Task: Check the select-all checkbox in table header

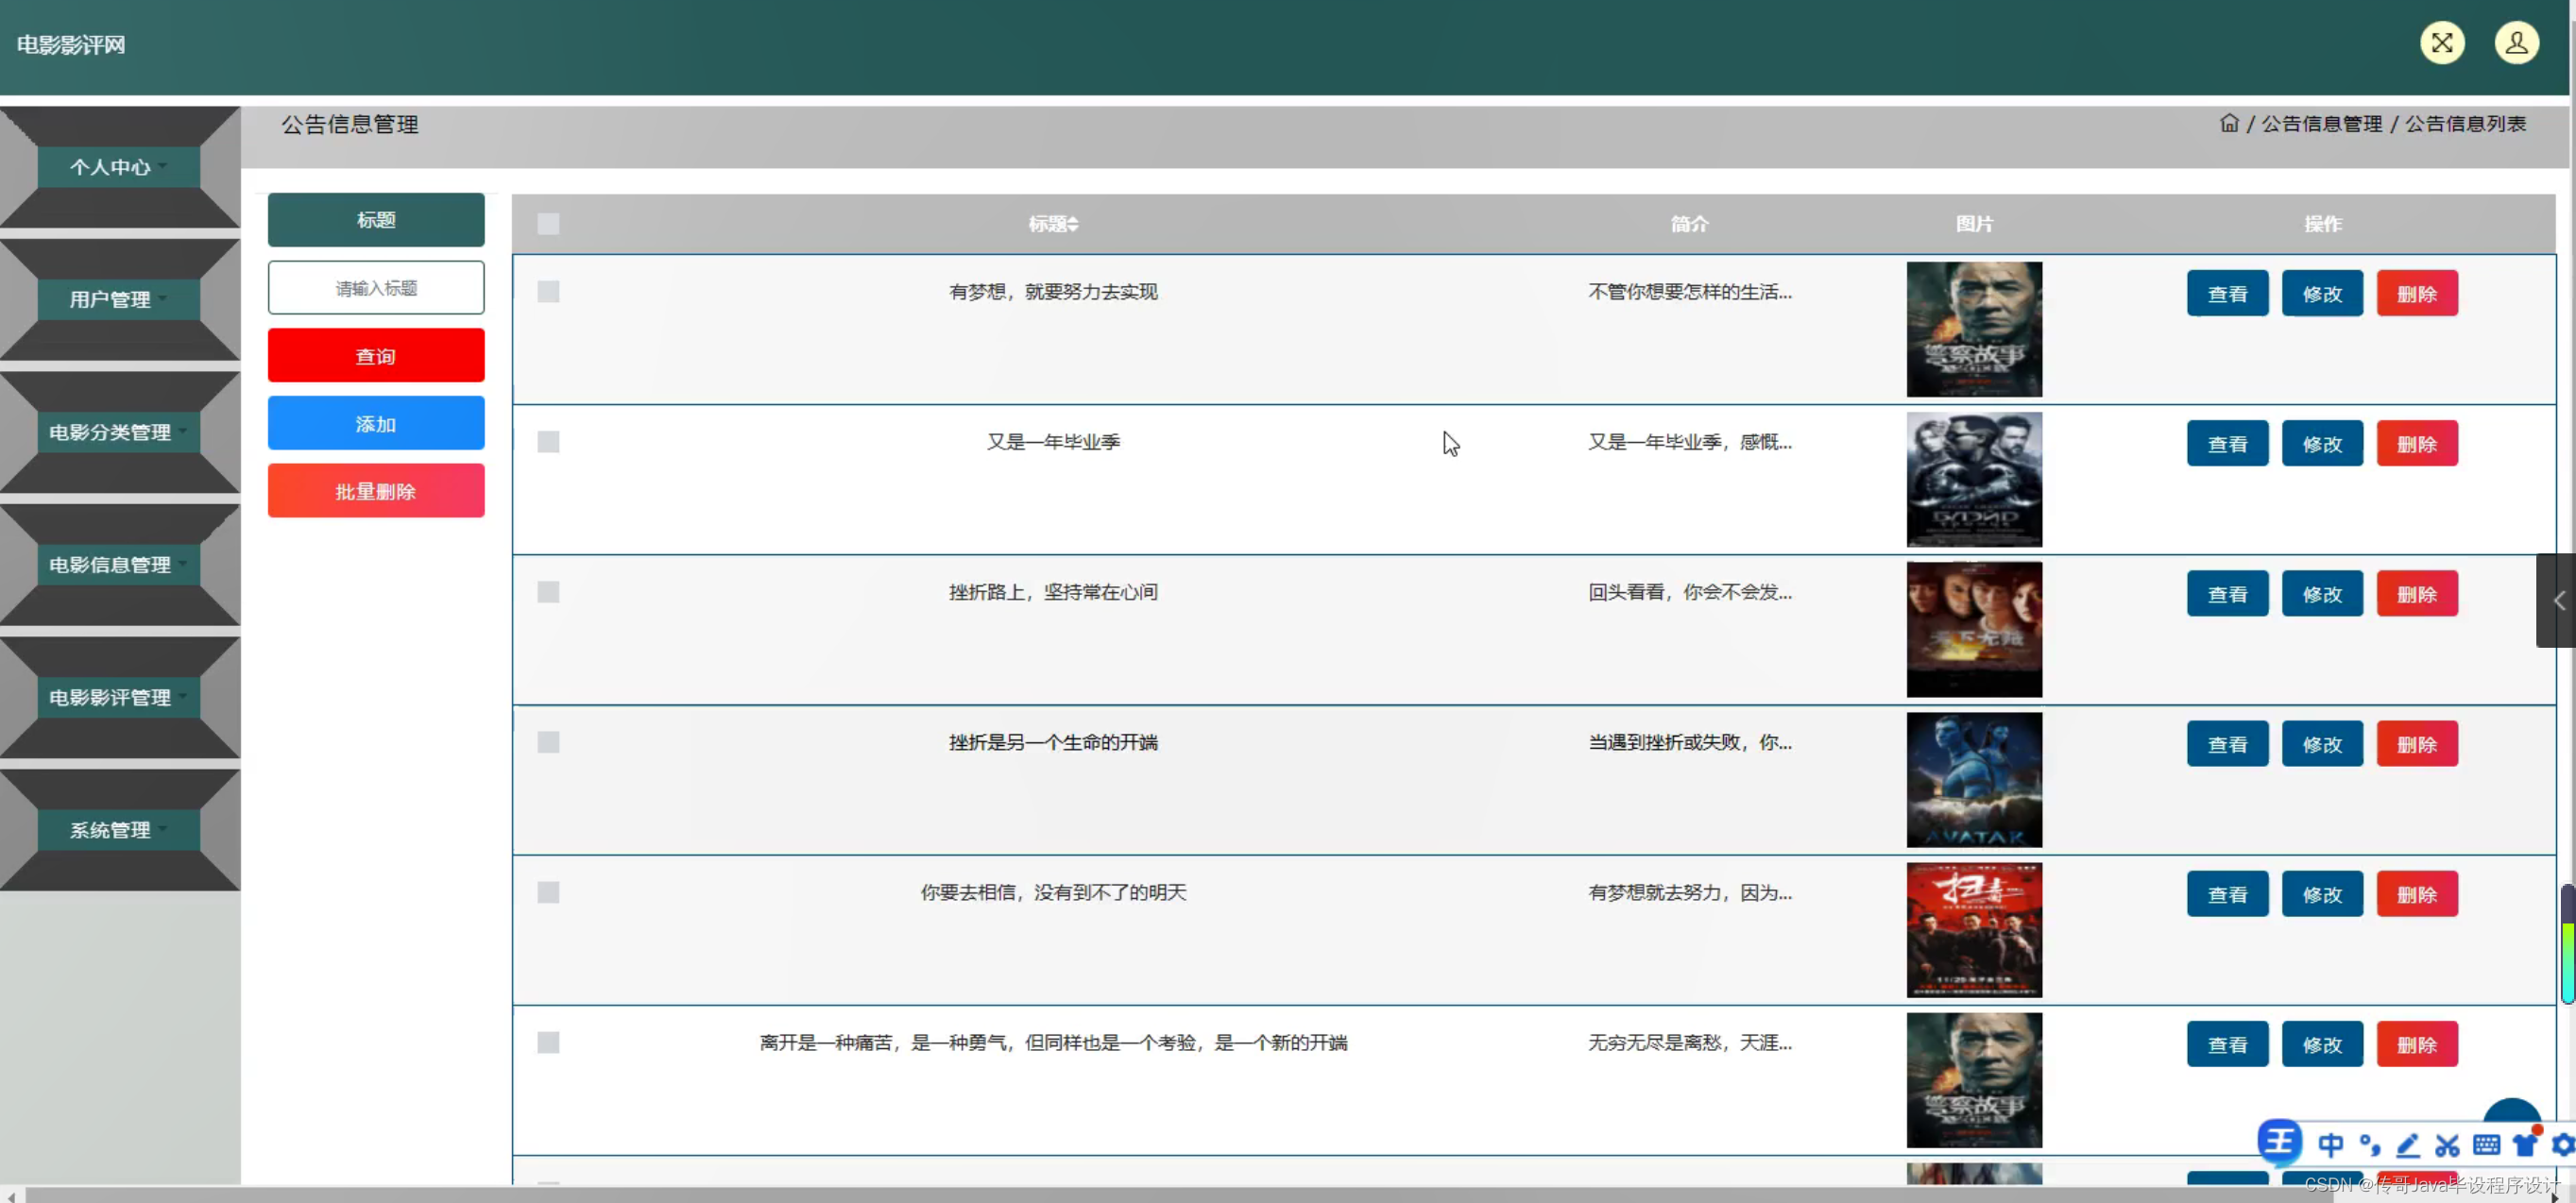Action: coord(548,224)
